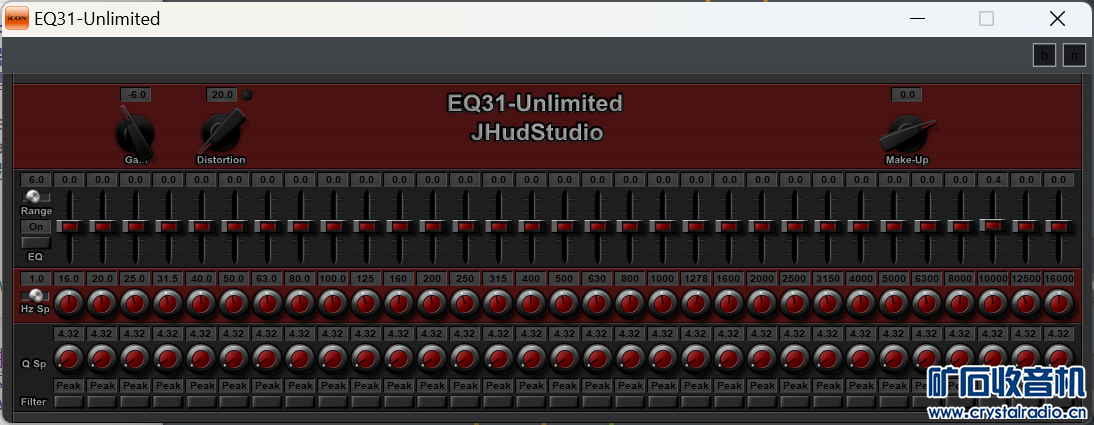
Task: Toggle the EQ bypass button above the EQ label
Action: coord(36,242)
